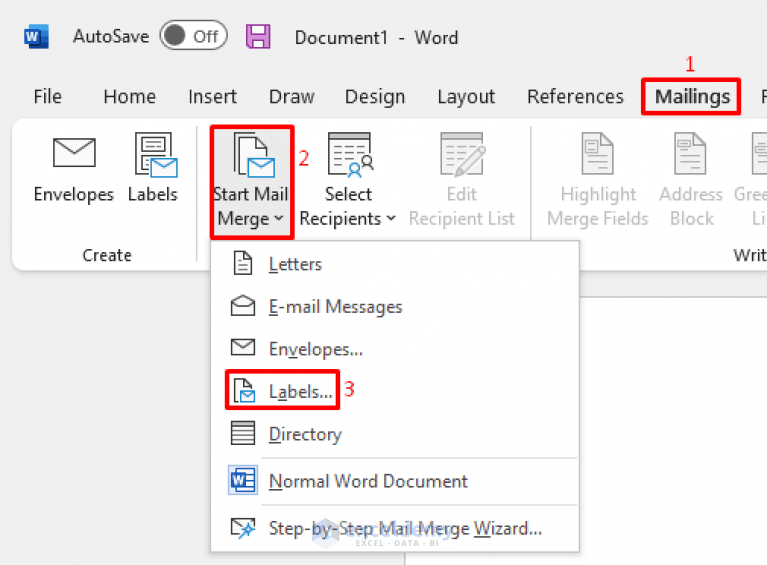The width and height of the screenshot is (767, 565).
Task: Click the Labels label in Create group
Action: click(153, 194)
